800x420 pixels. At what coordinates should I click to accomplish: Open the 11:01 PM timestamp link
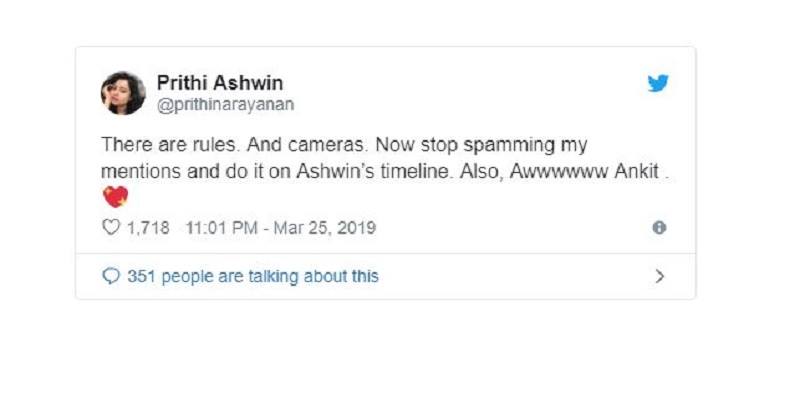pos(221,228)
